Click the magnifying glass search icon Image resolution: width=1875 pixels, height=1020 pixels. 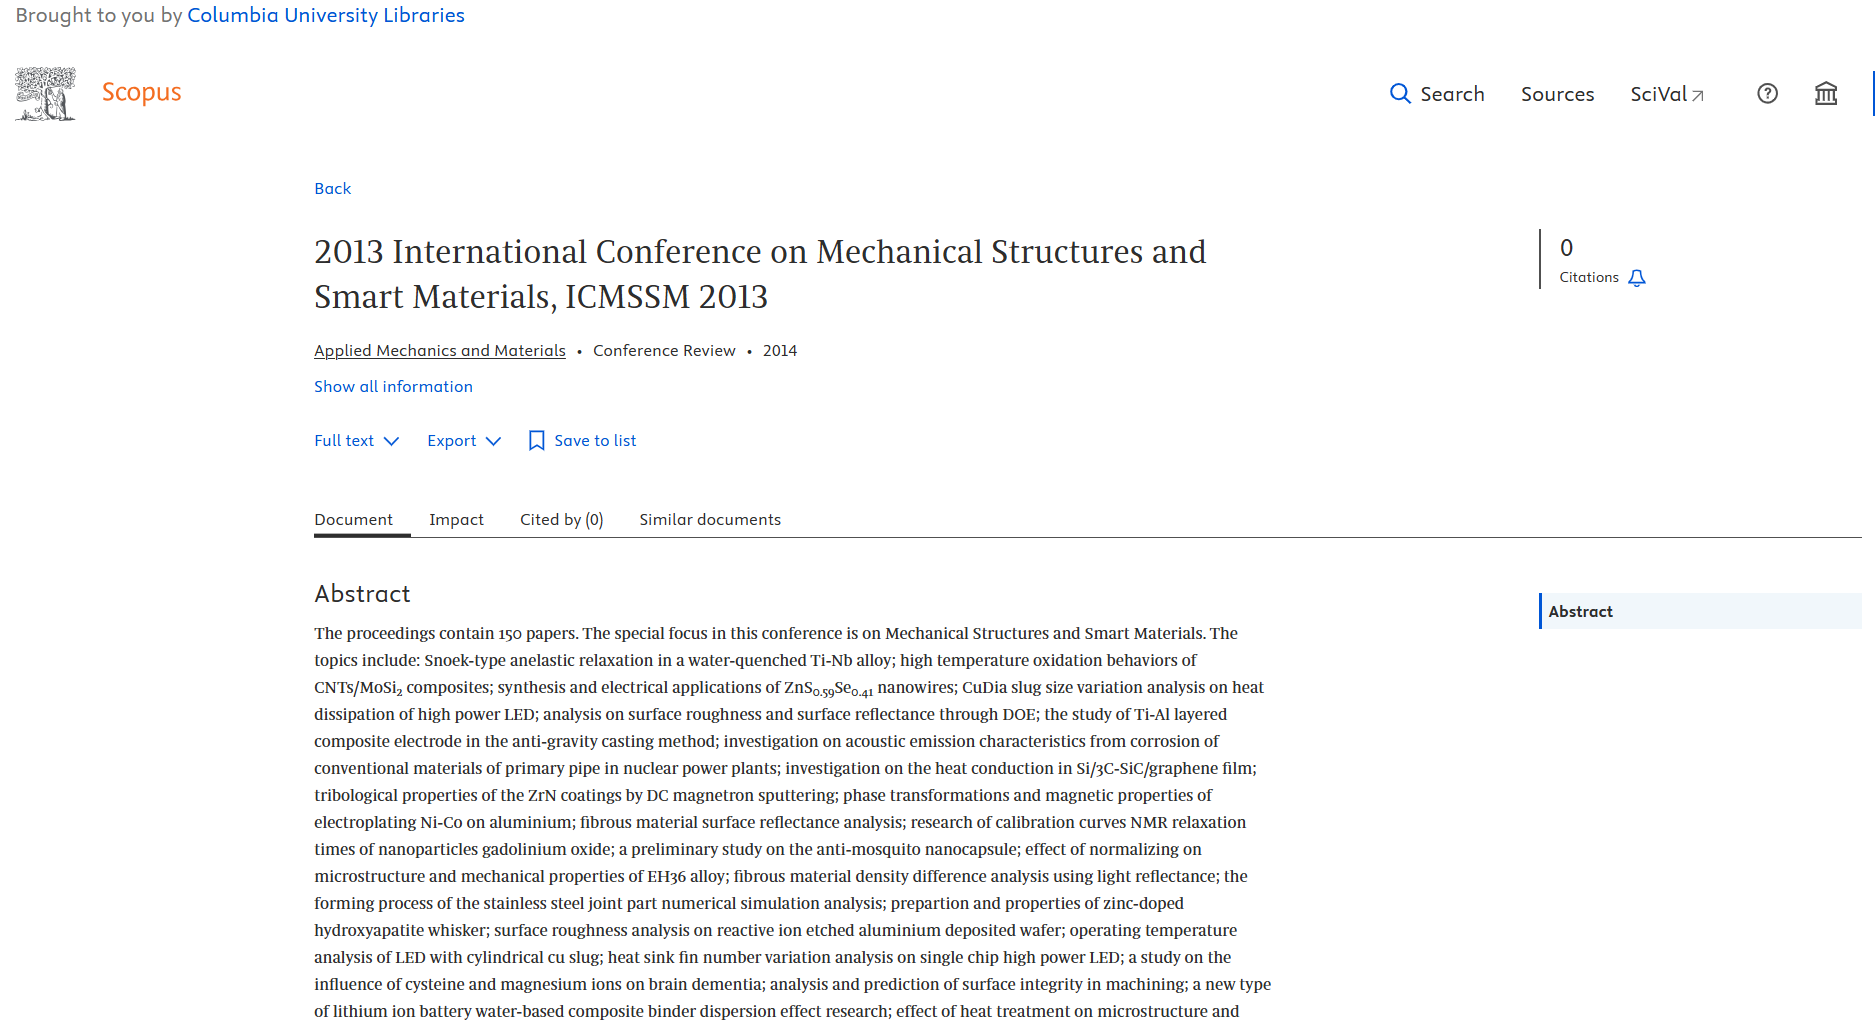click(x=1400, y=94)
